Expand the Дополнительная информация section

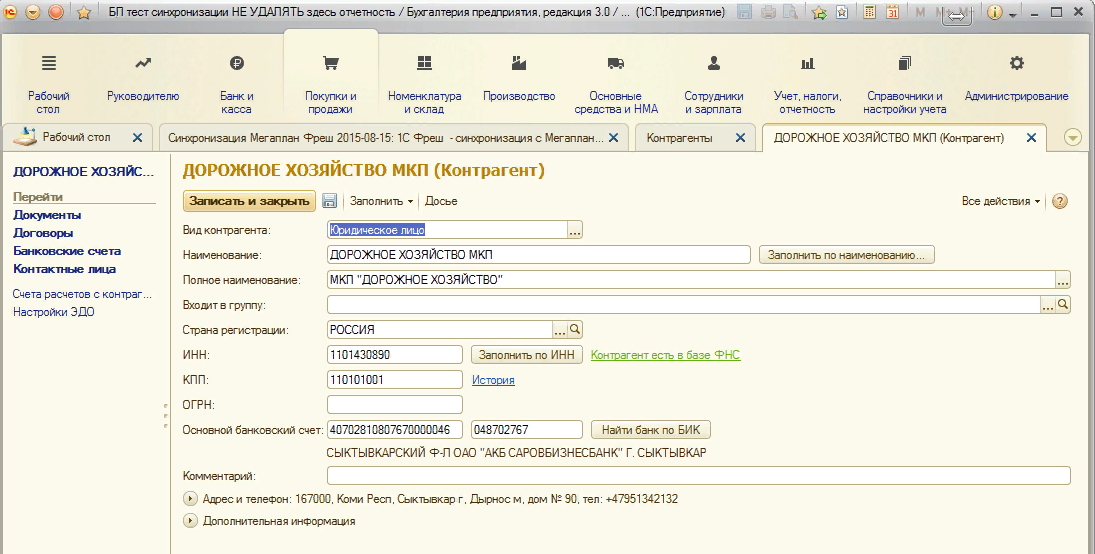click(191, 521)
